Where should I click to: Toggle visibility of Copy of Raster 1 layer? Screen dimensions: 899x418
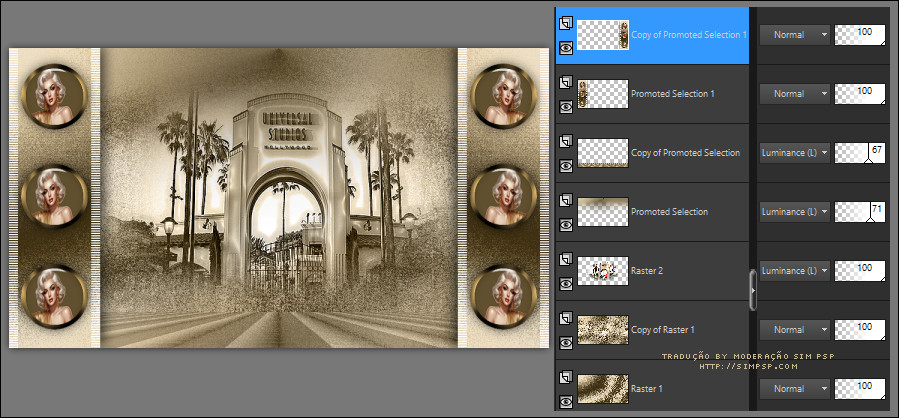click(x=566, y=342)
